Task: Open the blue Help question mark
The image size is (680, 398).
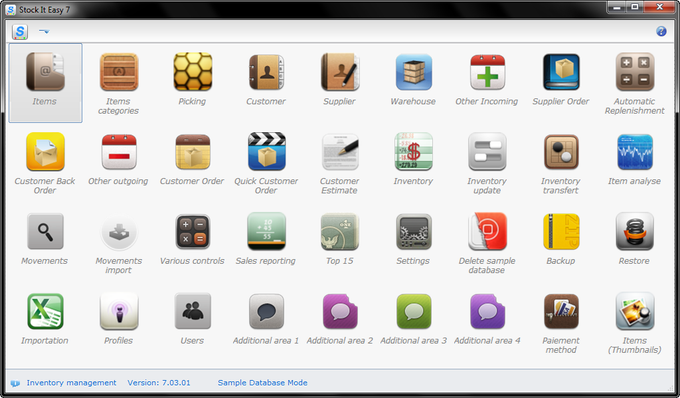Action: 661,31
